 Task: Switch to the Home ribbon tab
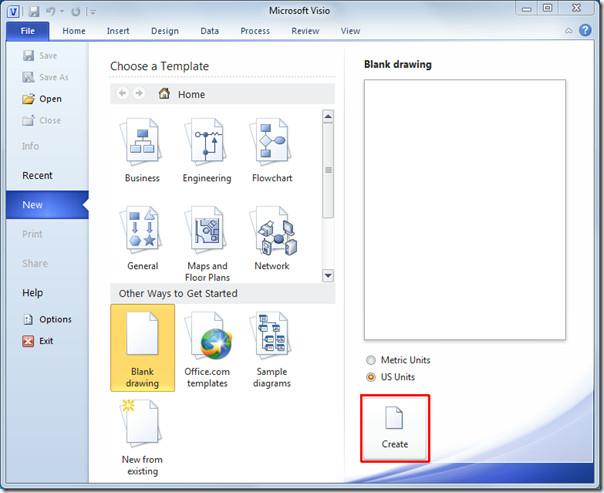pyautogui.click(x=74, y=31)
